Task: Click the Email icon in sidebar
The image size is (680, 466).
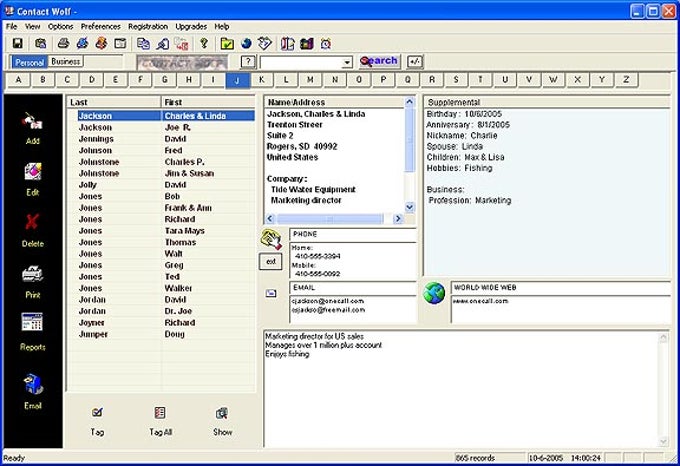Action: [x=32, y=385]
